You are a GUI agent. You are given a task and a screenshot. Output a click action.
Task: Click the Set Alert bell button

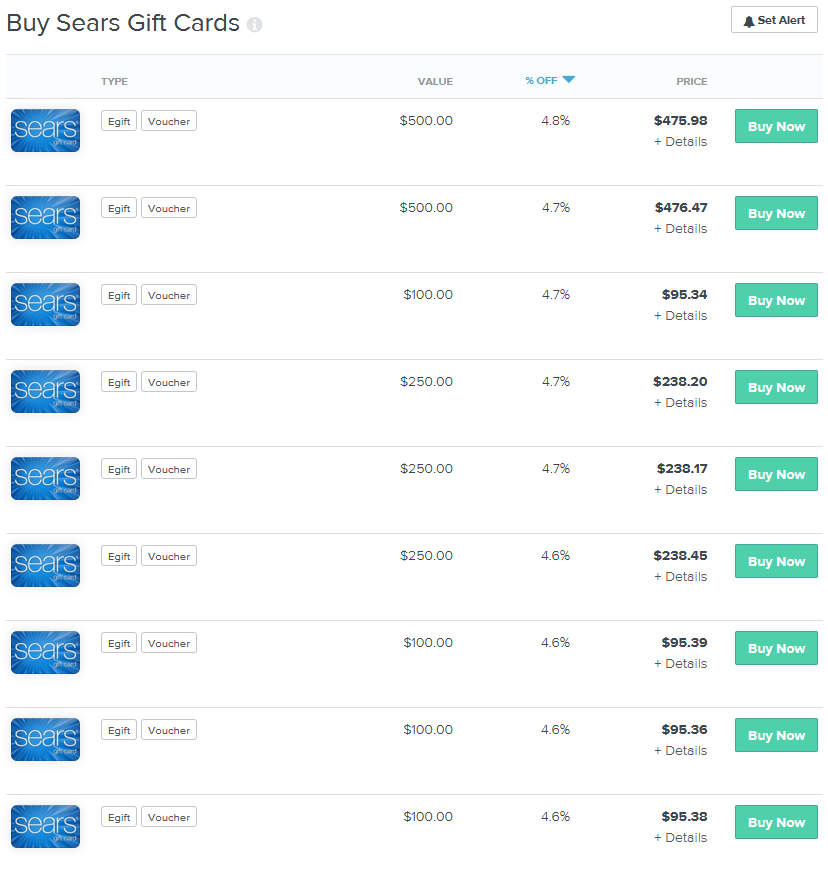774,20
